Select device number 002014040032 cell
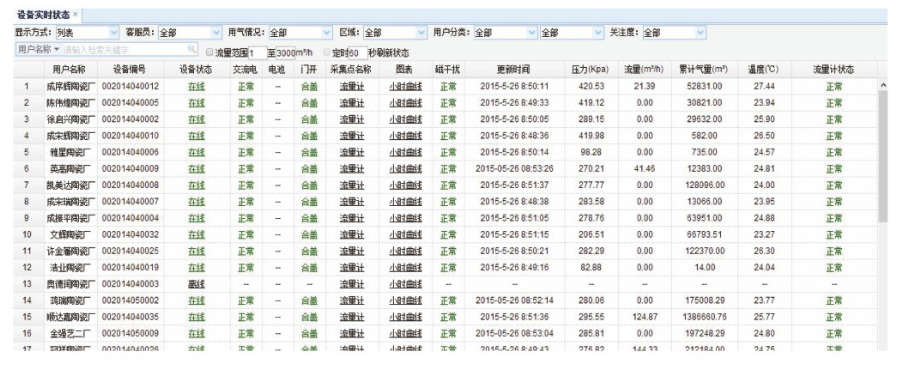The width and height of the screenshot is (909, 375). [x=130, y=235]
